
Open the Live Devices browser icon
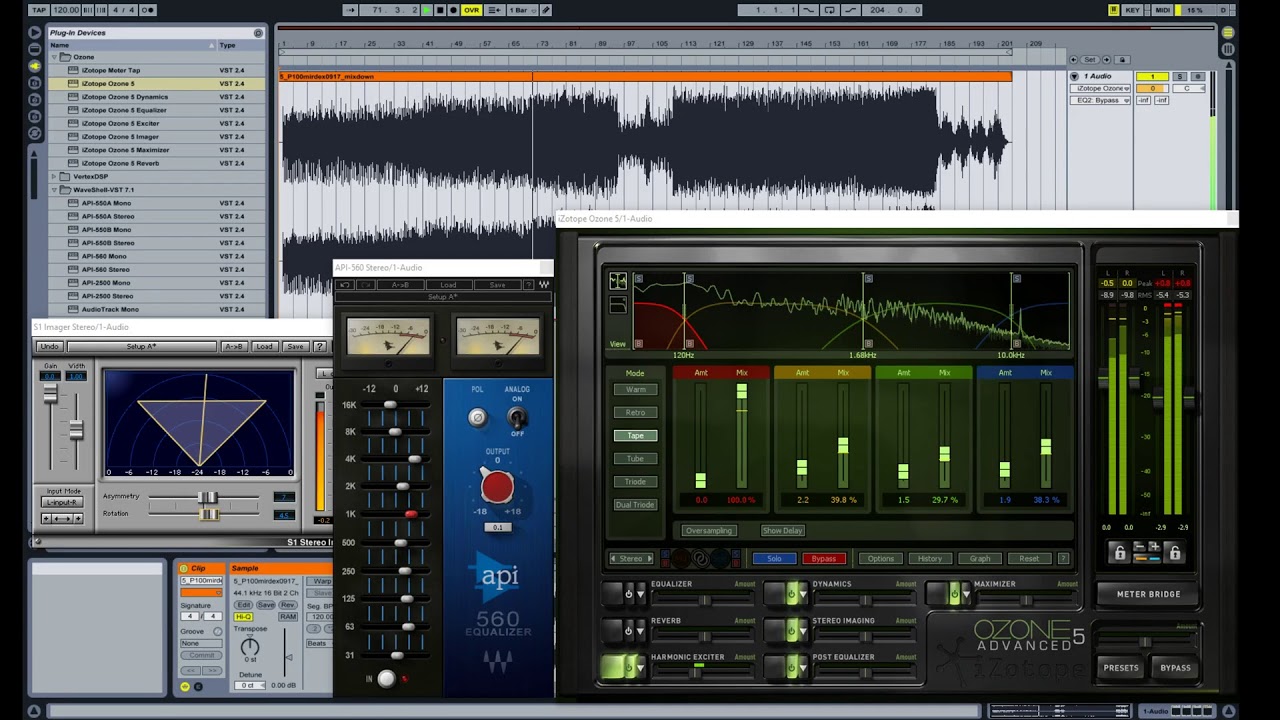pos(35,50)
